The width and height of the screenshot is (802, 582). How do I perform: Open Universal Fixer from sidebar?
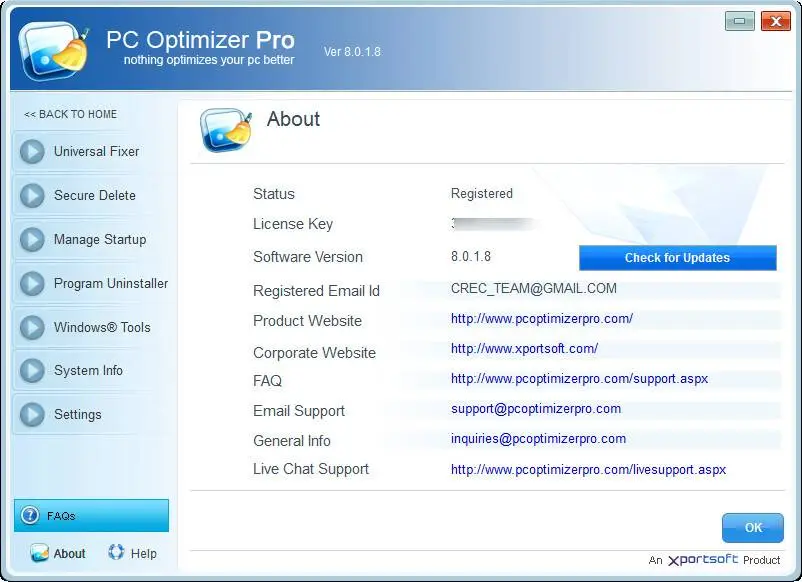pos(95,151)
